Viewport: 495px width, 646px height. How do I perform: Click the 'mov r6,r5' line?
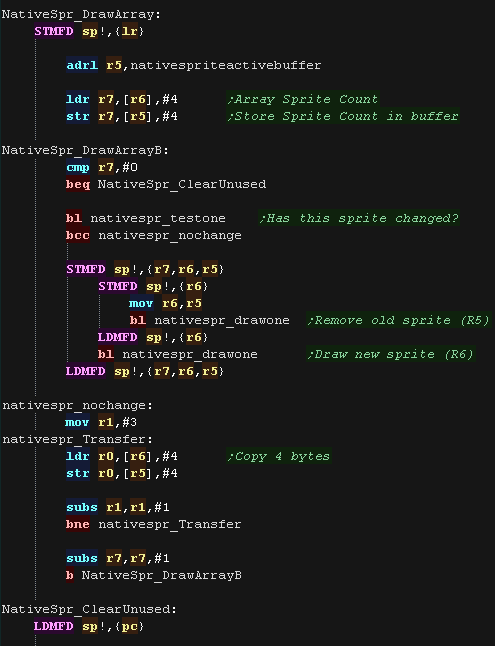(x=166, y=303)
